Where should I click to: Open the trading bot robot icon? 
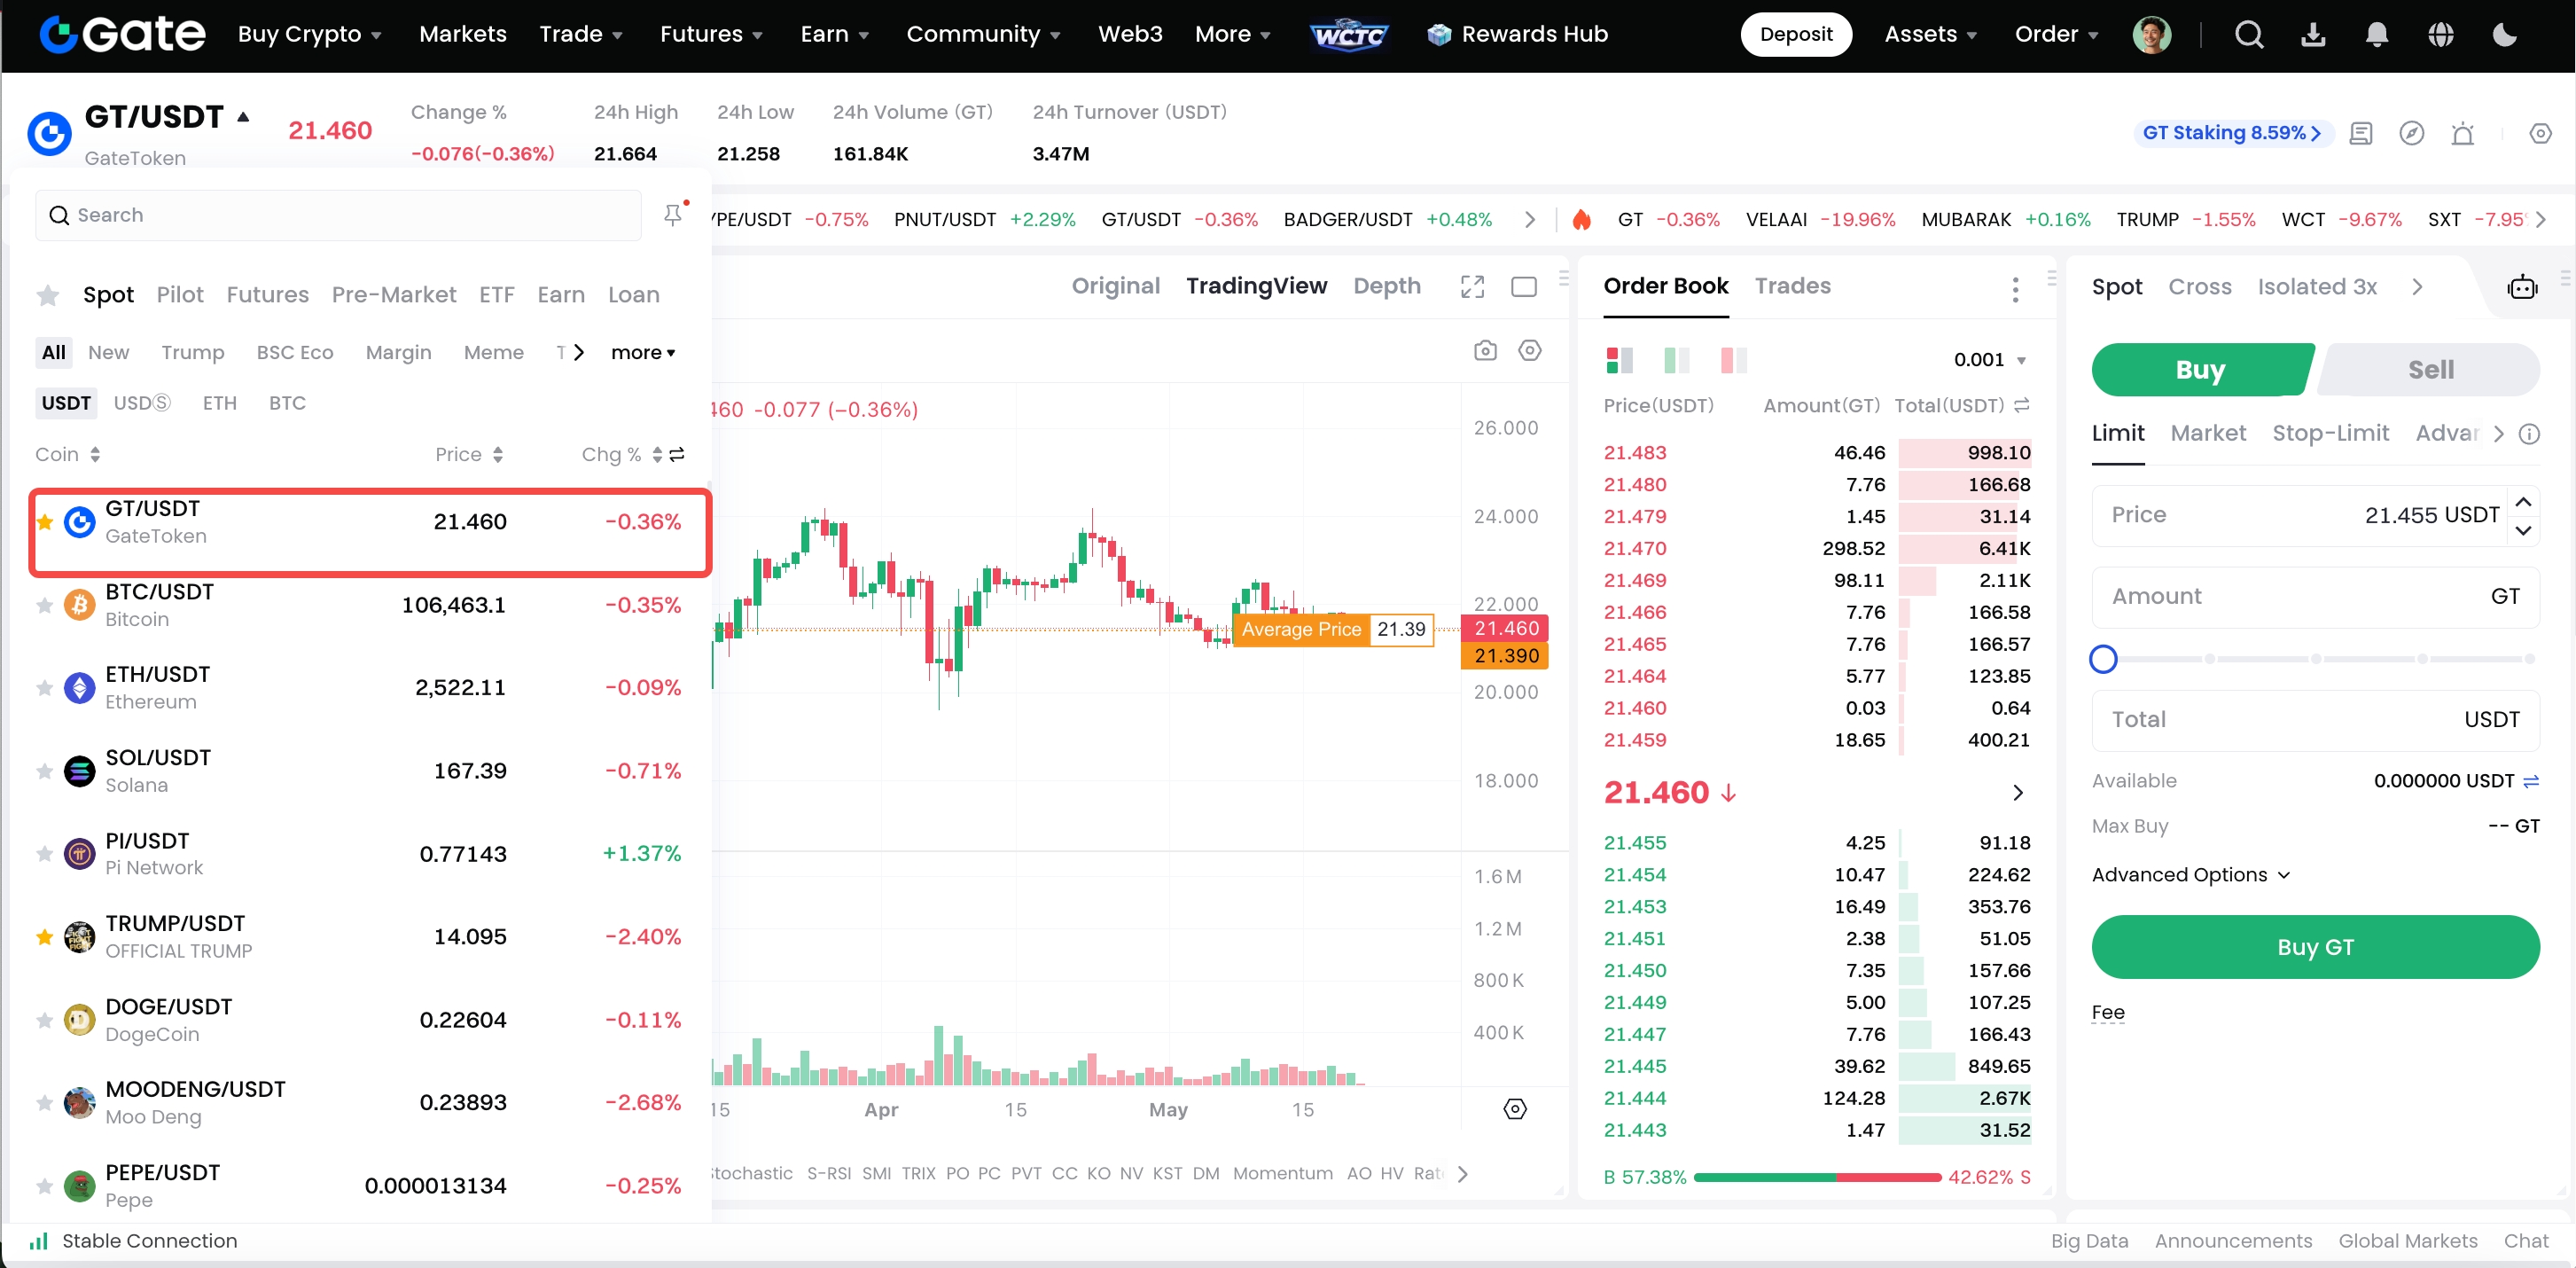click(x=2521, y=288)
